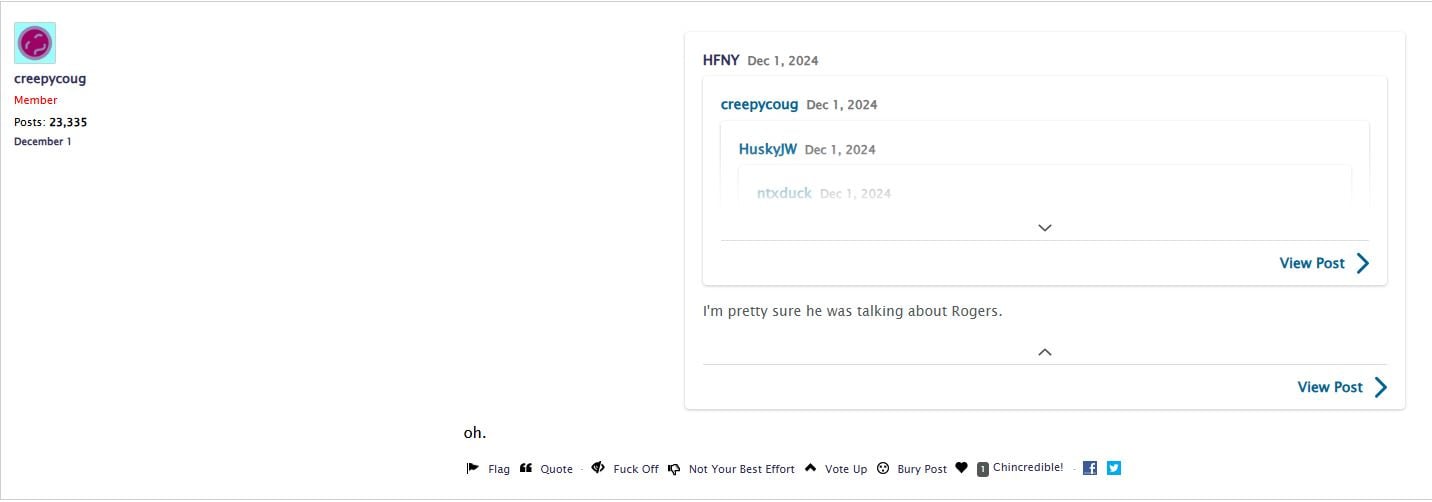This screenshot has width=1432, height=502.
Task: Click the Vote Up arrow icon
Action: (811, 468)
